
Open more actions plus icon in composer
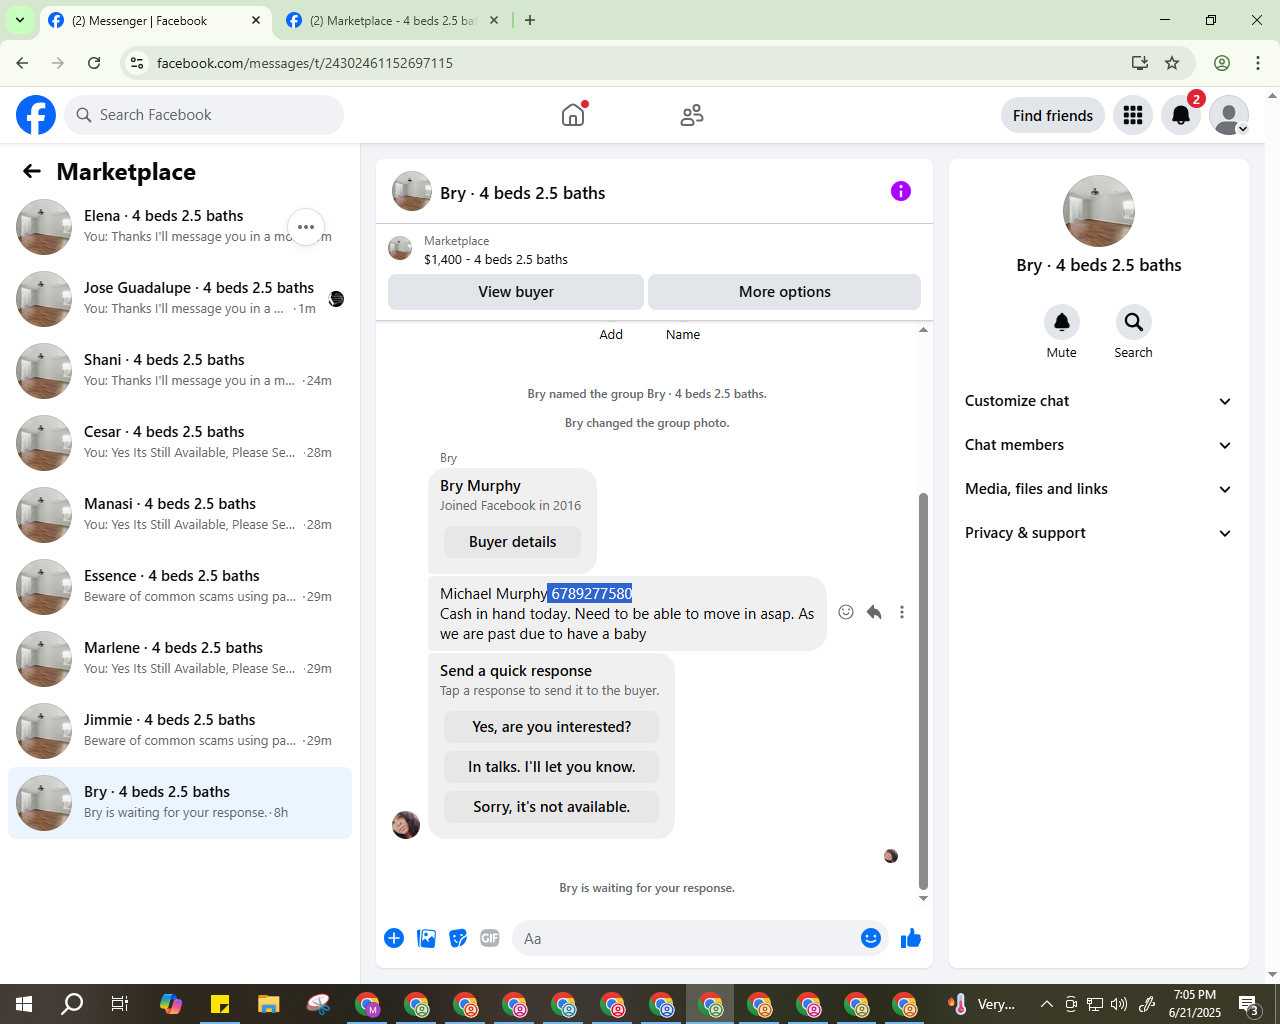[394, 938]
